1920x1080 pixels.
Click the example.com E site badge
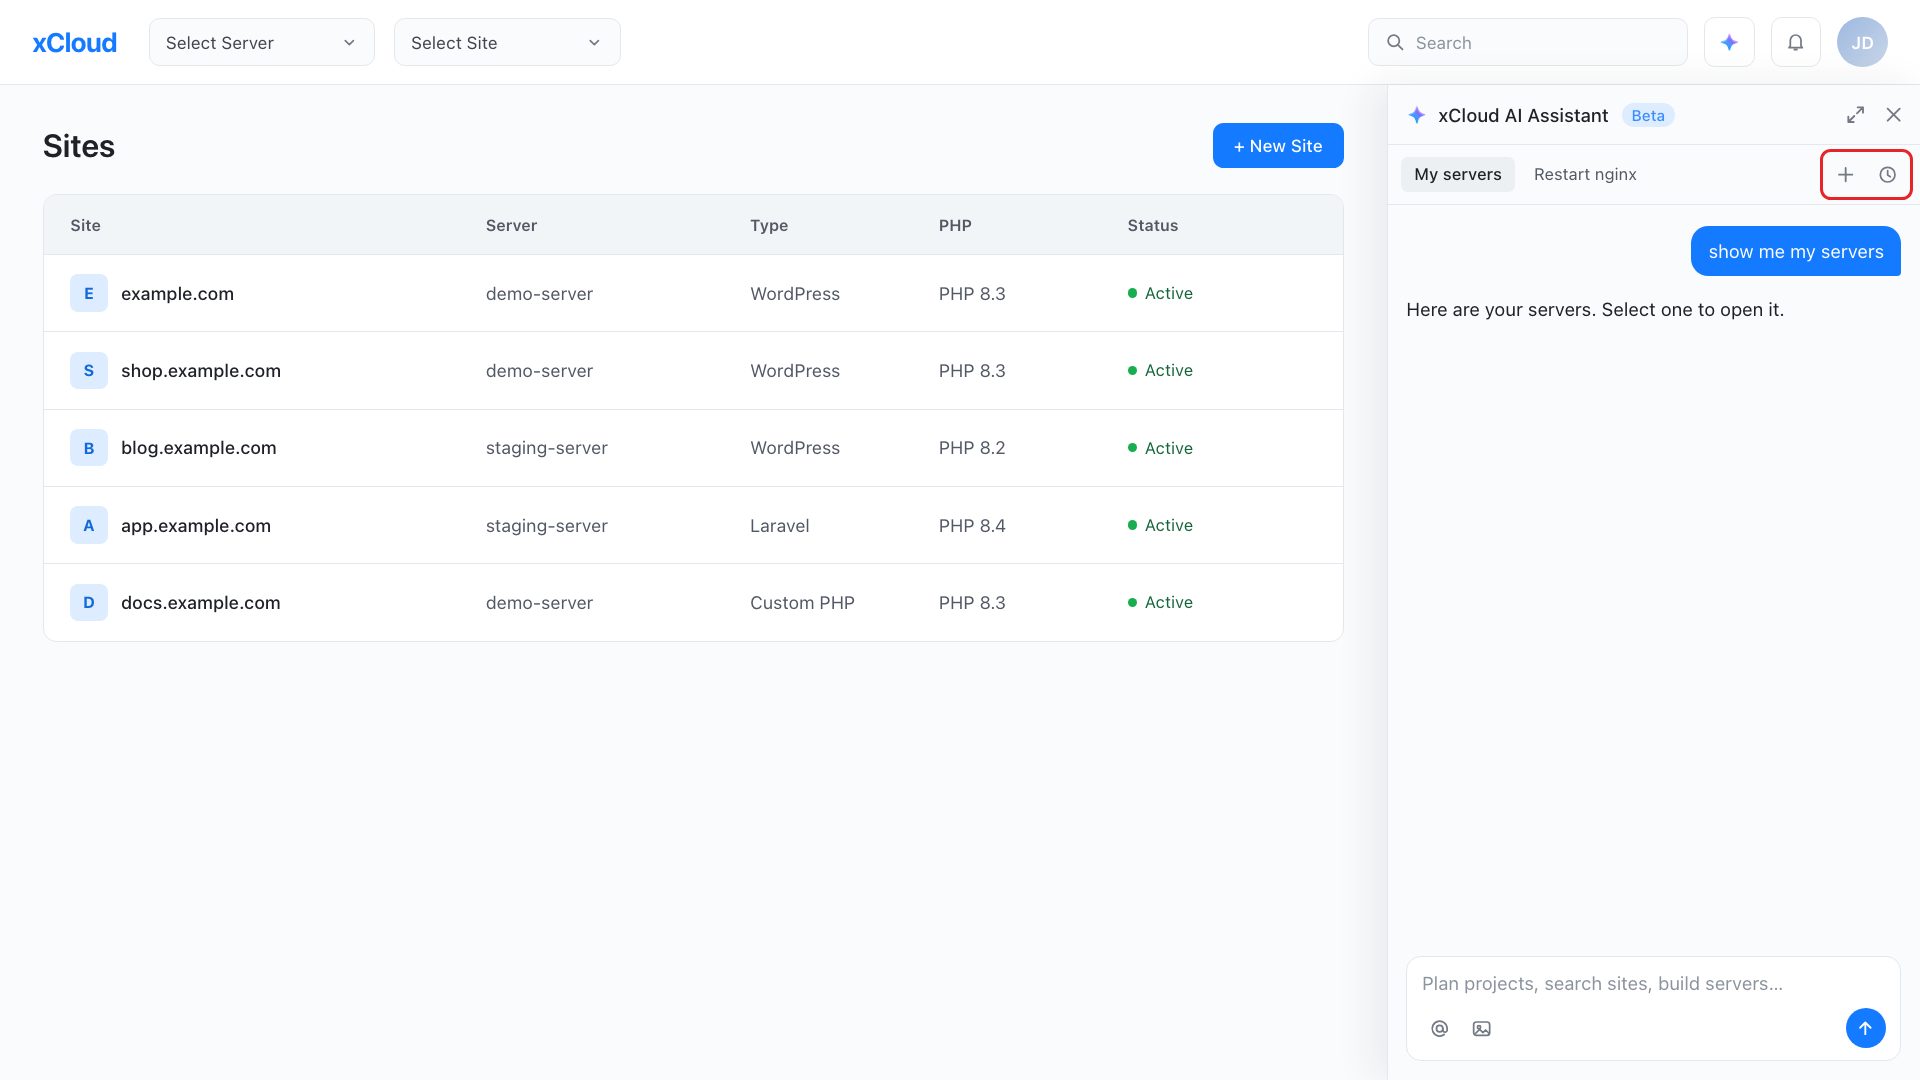tap(89, 293)
